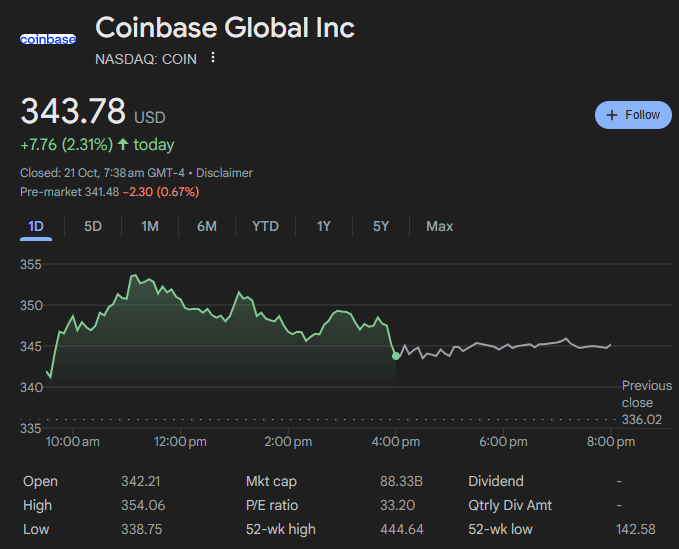Screen dimensions: 679x549
Task: Select the YTD time range
Action: tap(265, 226)
